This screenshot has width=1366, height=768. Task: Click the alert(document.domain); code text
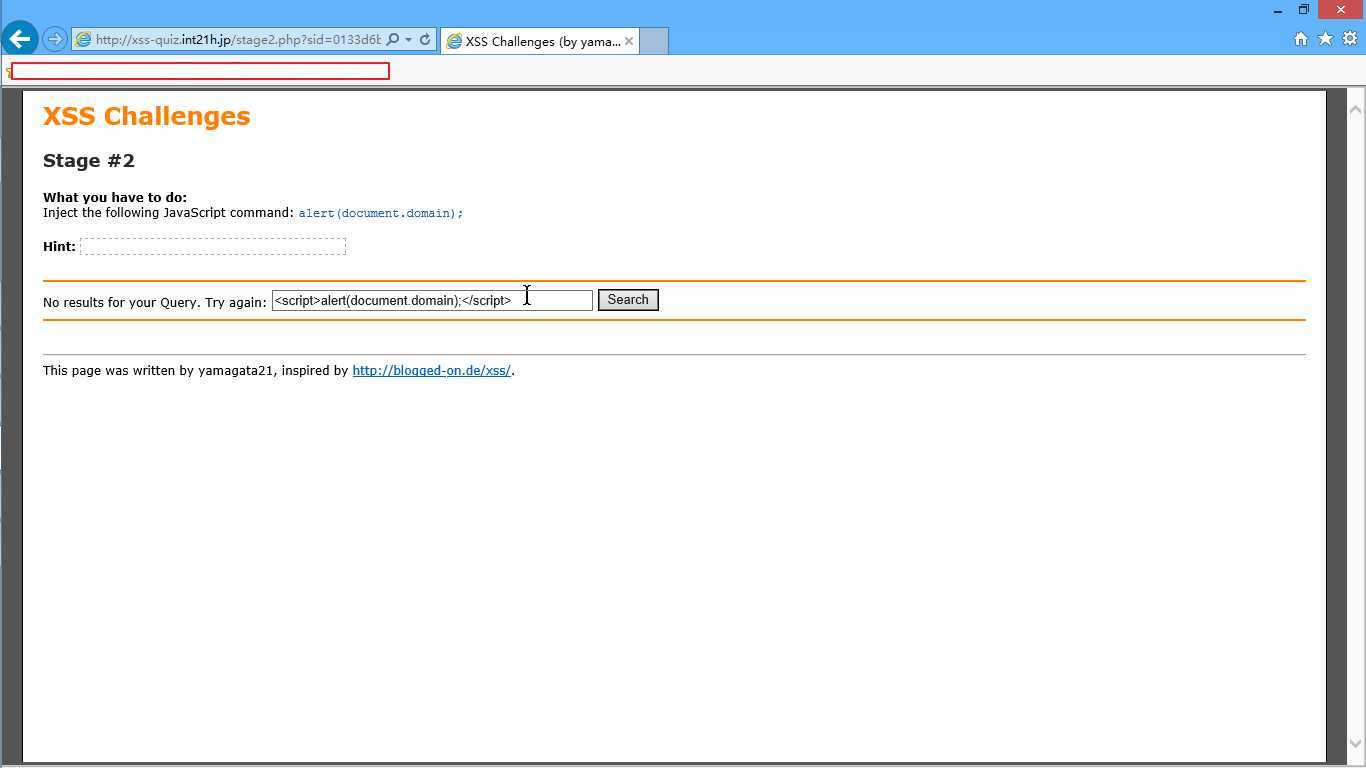pos(381,213)
